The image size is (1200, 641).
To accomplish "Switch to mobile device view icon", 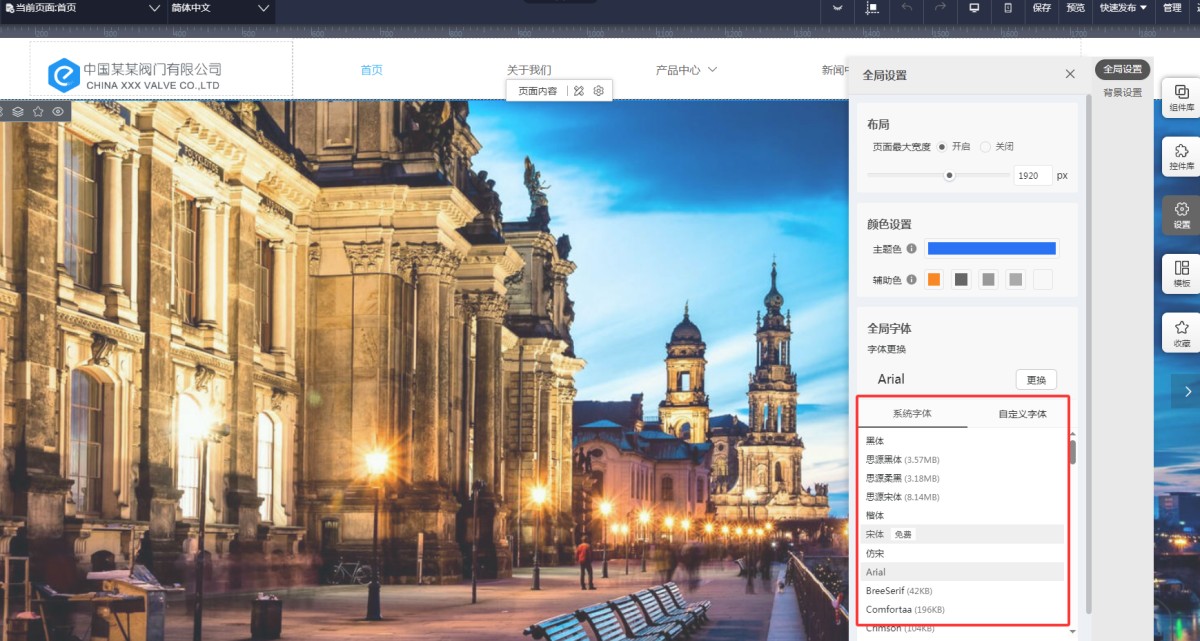I will [1008, 8].
